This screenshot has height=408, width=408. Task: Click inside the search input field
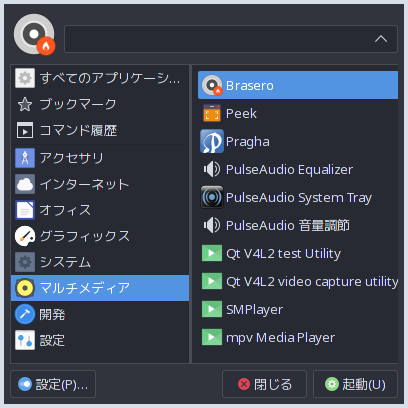[217, 39]
